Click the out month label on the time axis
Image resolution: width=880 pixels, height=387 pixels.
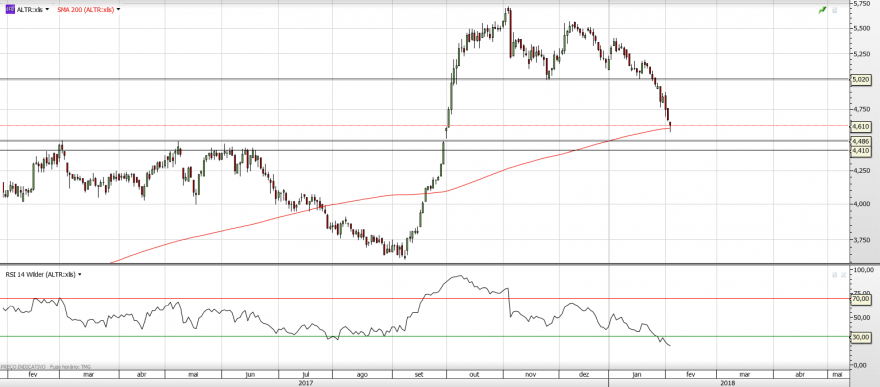[475, 374]
